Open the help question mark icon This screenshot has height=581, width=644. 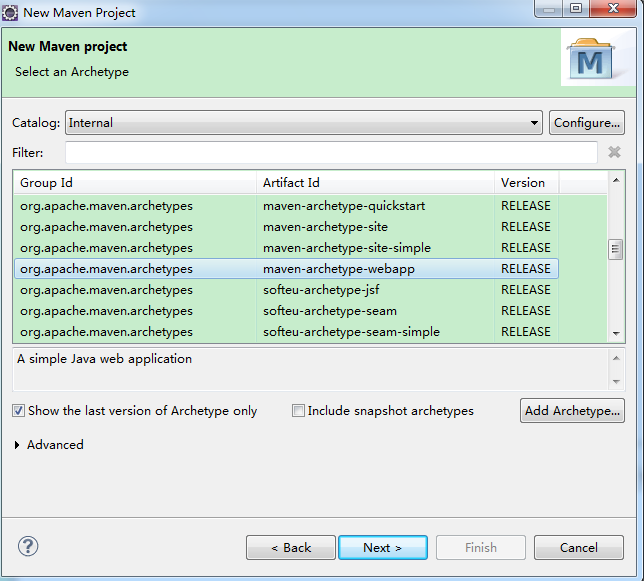coord(28,547)
